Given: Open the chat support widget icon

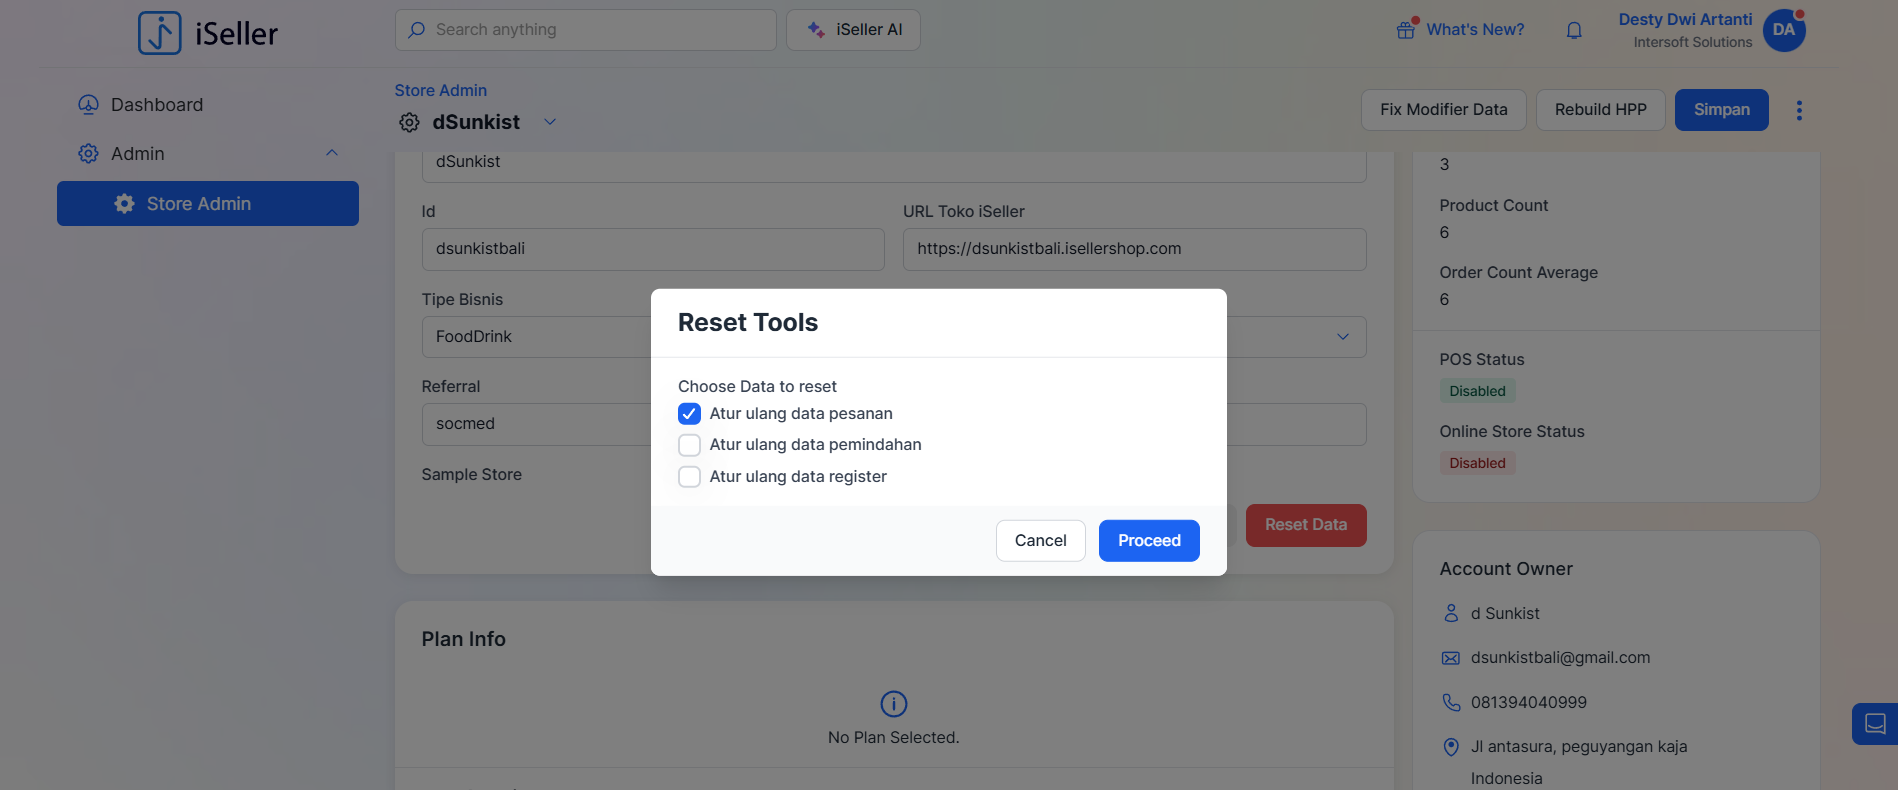Looking at the screenshot, I should point(1875,724).
